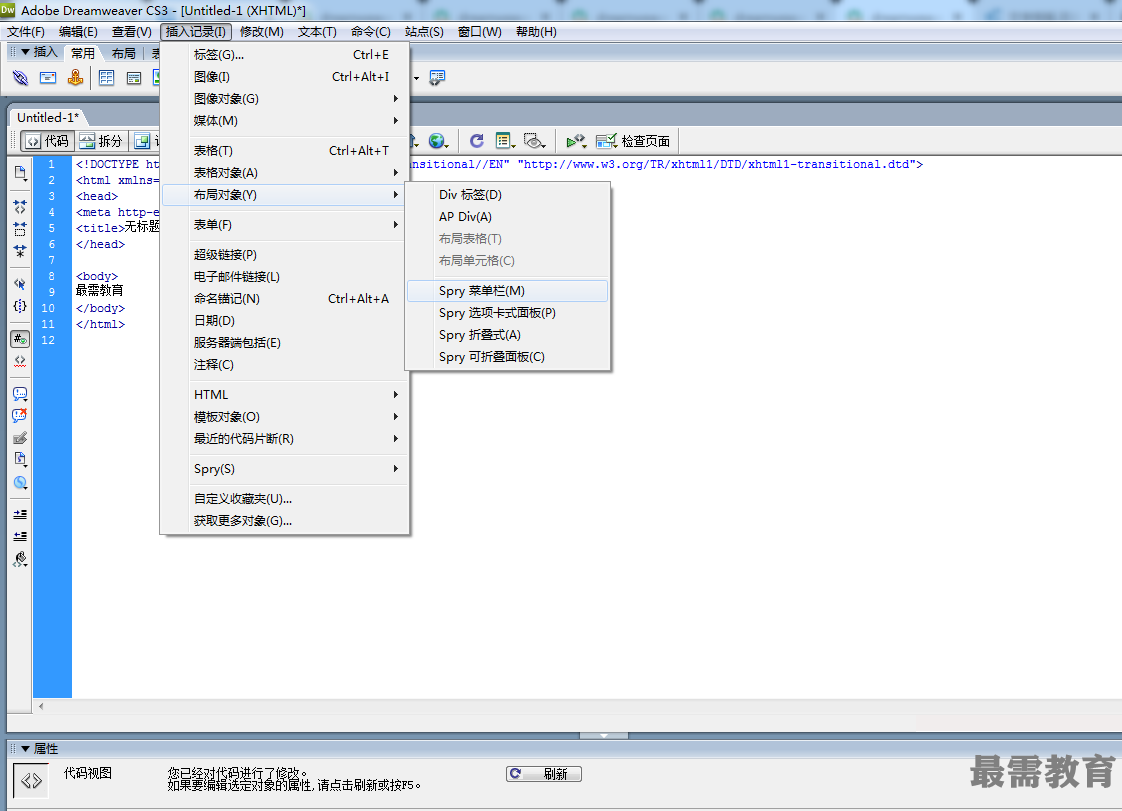Click Outdent Code icon
The height and width of the screenshot is (811, 1122).
20,536
